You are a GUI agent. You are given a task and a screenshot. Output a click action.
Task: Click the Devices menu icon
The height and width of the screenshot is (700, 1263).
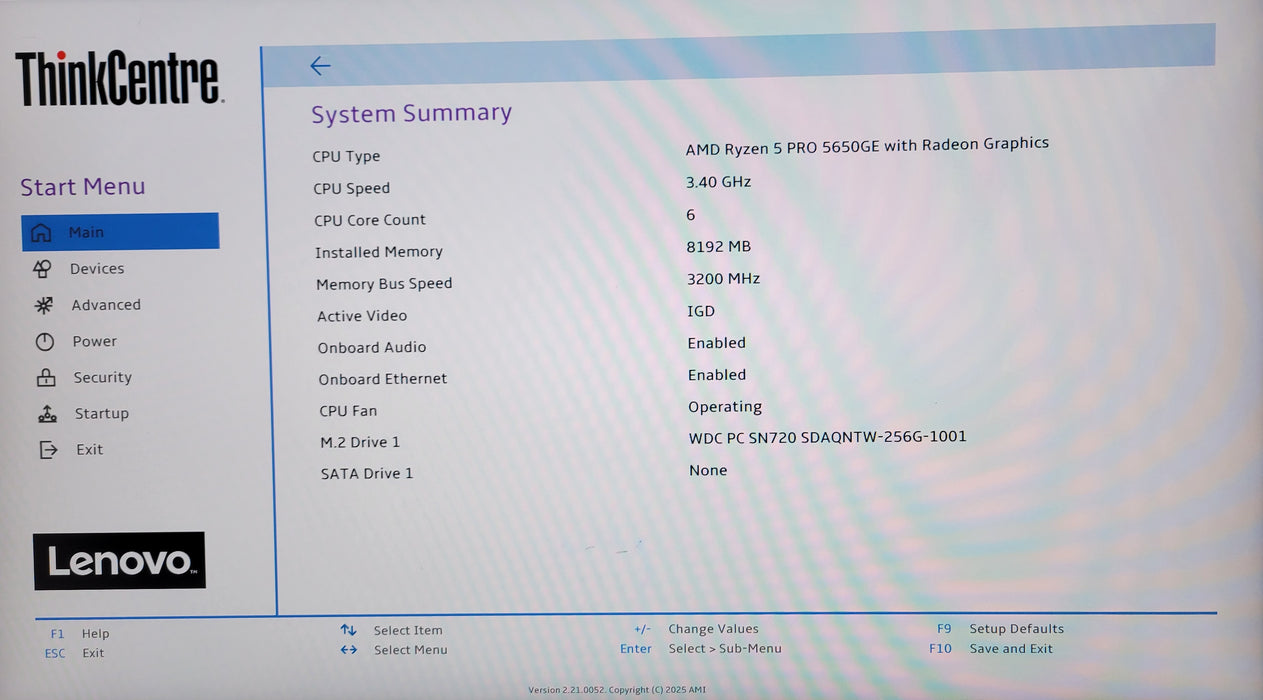(x=42, y=269)
